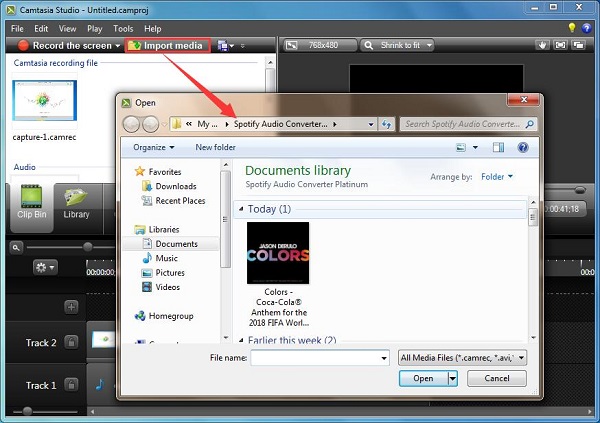Click Spotify Audio Converter in the address path
The image size is (600, 423).
280,124
